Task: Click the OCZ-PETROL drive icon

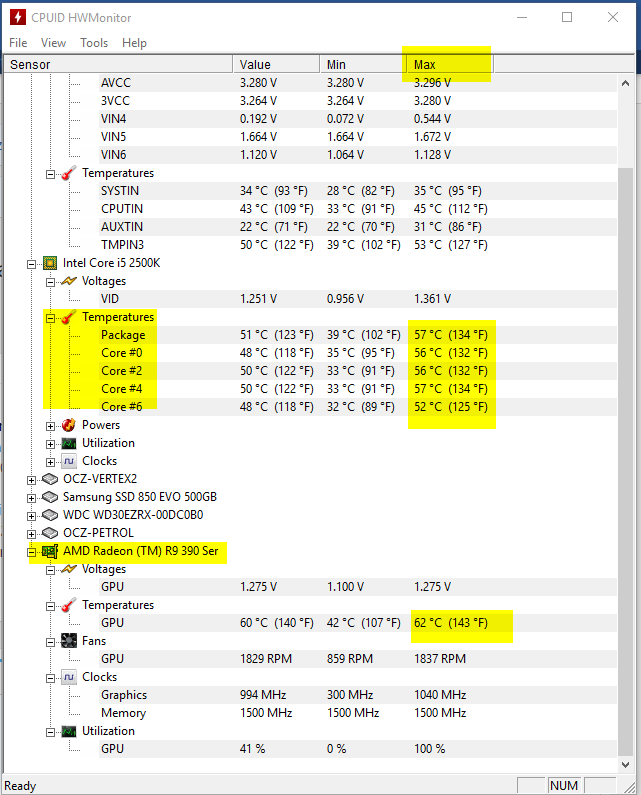Action: (x=50, y=533)
